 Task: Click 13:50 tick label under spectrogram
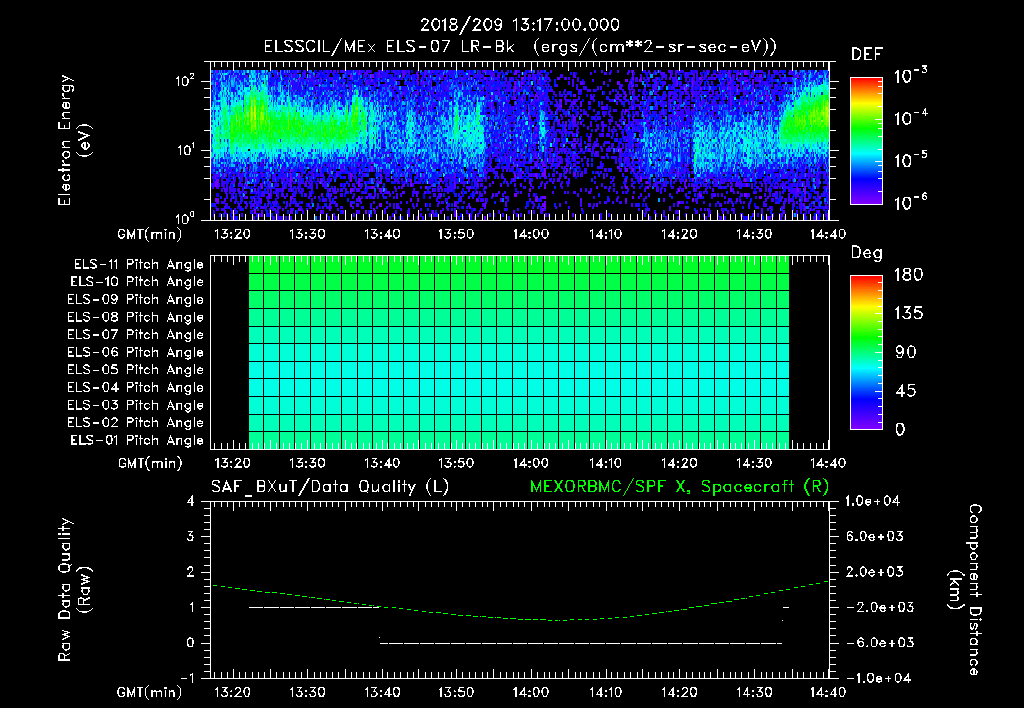(456, 234)
